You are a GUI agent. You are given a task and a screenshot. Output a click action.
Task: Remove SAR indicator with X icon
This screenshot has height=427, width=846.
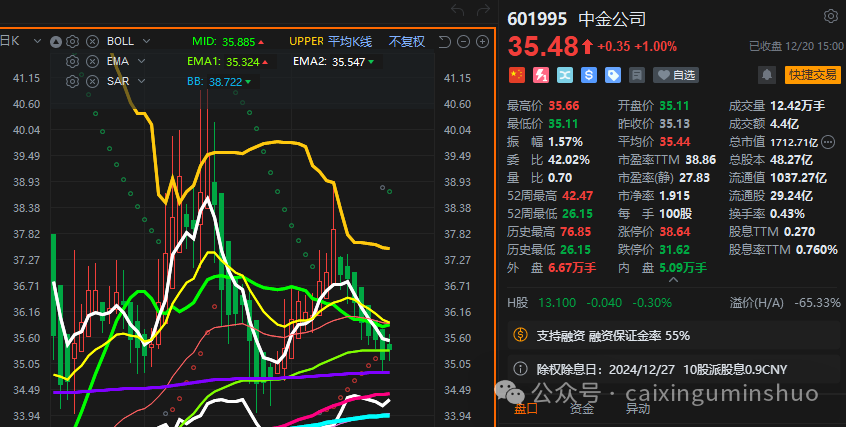click(x=92, y=82)
